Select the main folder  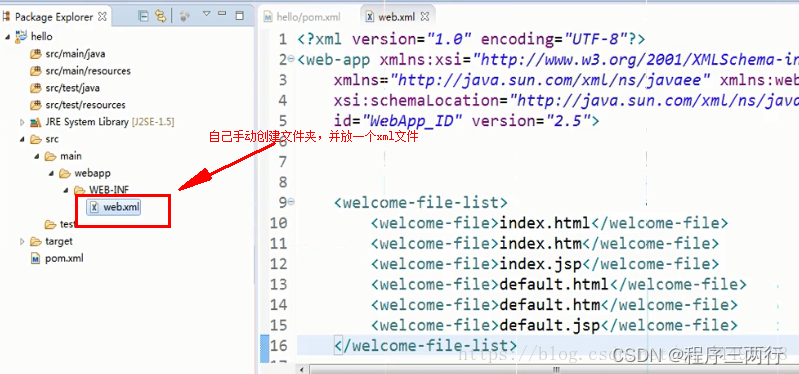coord(71,156)
